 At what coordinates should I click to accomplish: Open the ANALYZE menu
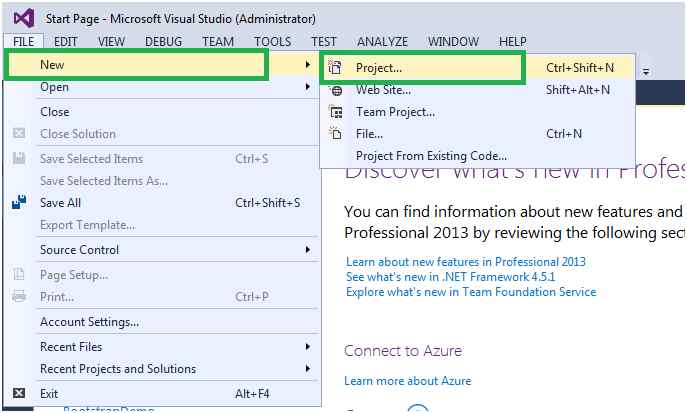point(382,41)
